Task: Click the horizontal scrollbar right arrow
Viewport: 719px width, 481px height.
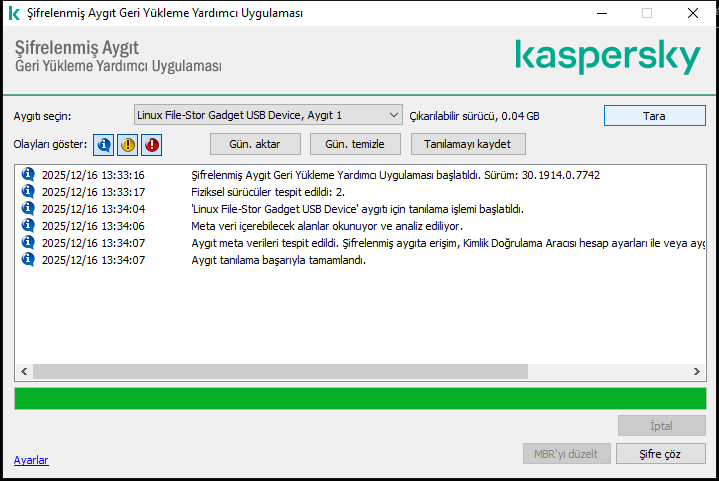Action: pos(697,371)
